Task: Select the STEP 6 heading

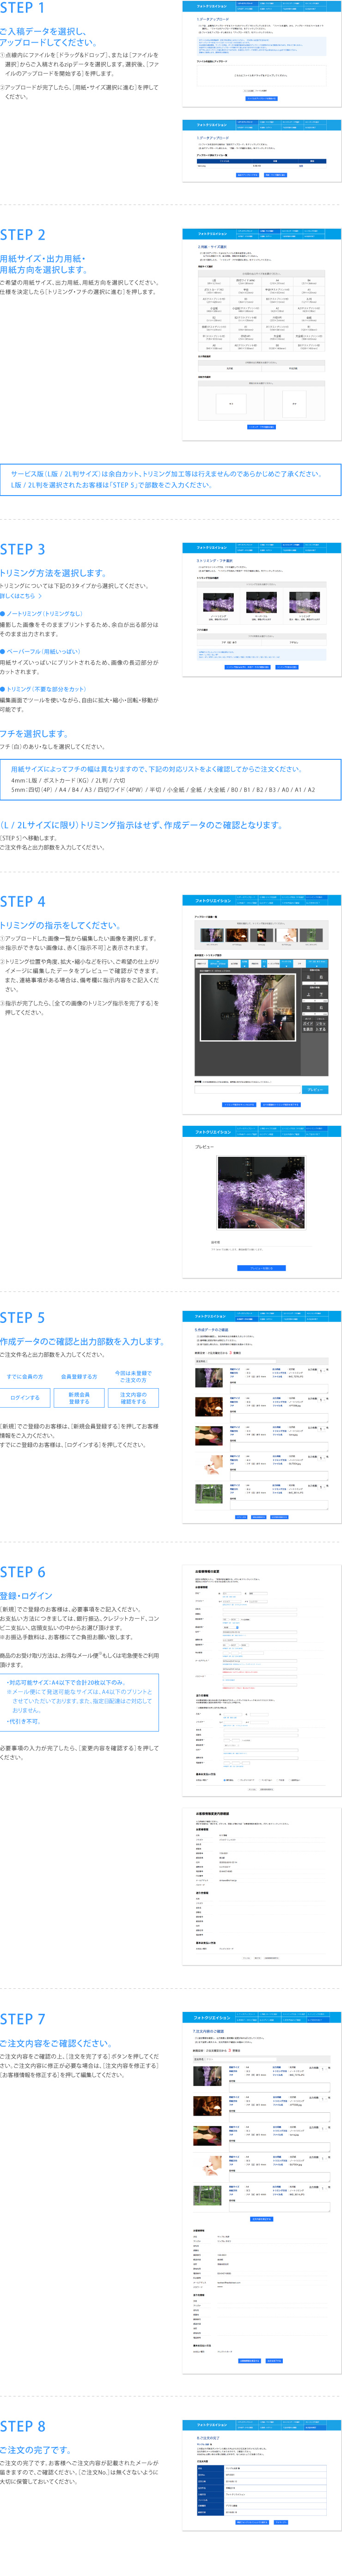Action: (x=23, y=1571)
